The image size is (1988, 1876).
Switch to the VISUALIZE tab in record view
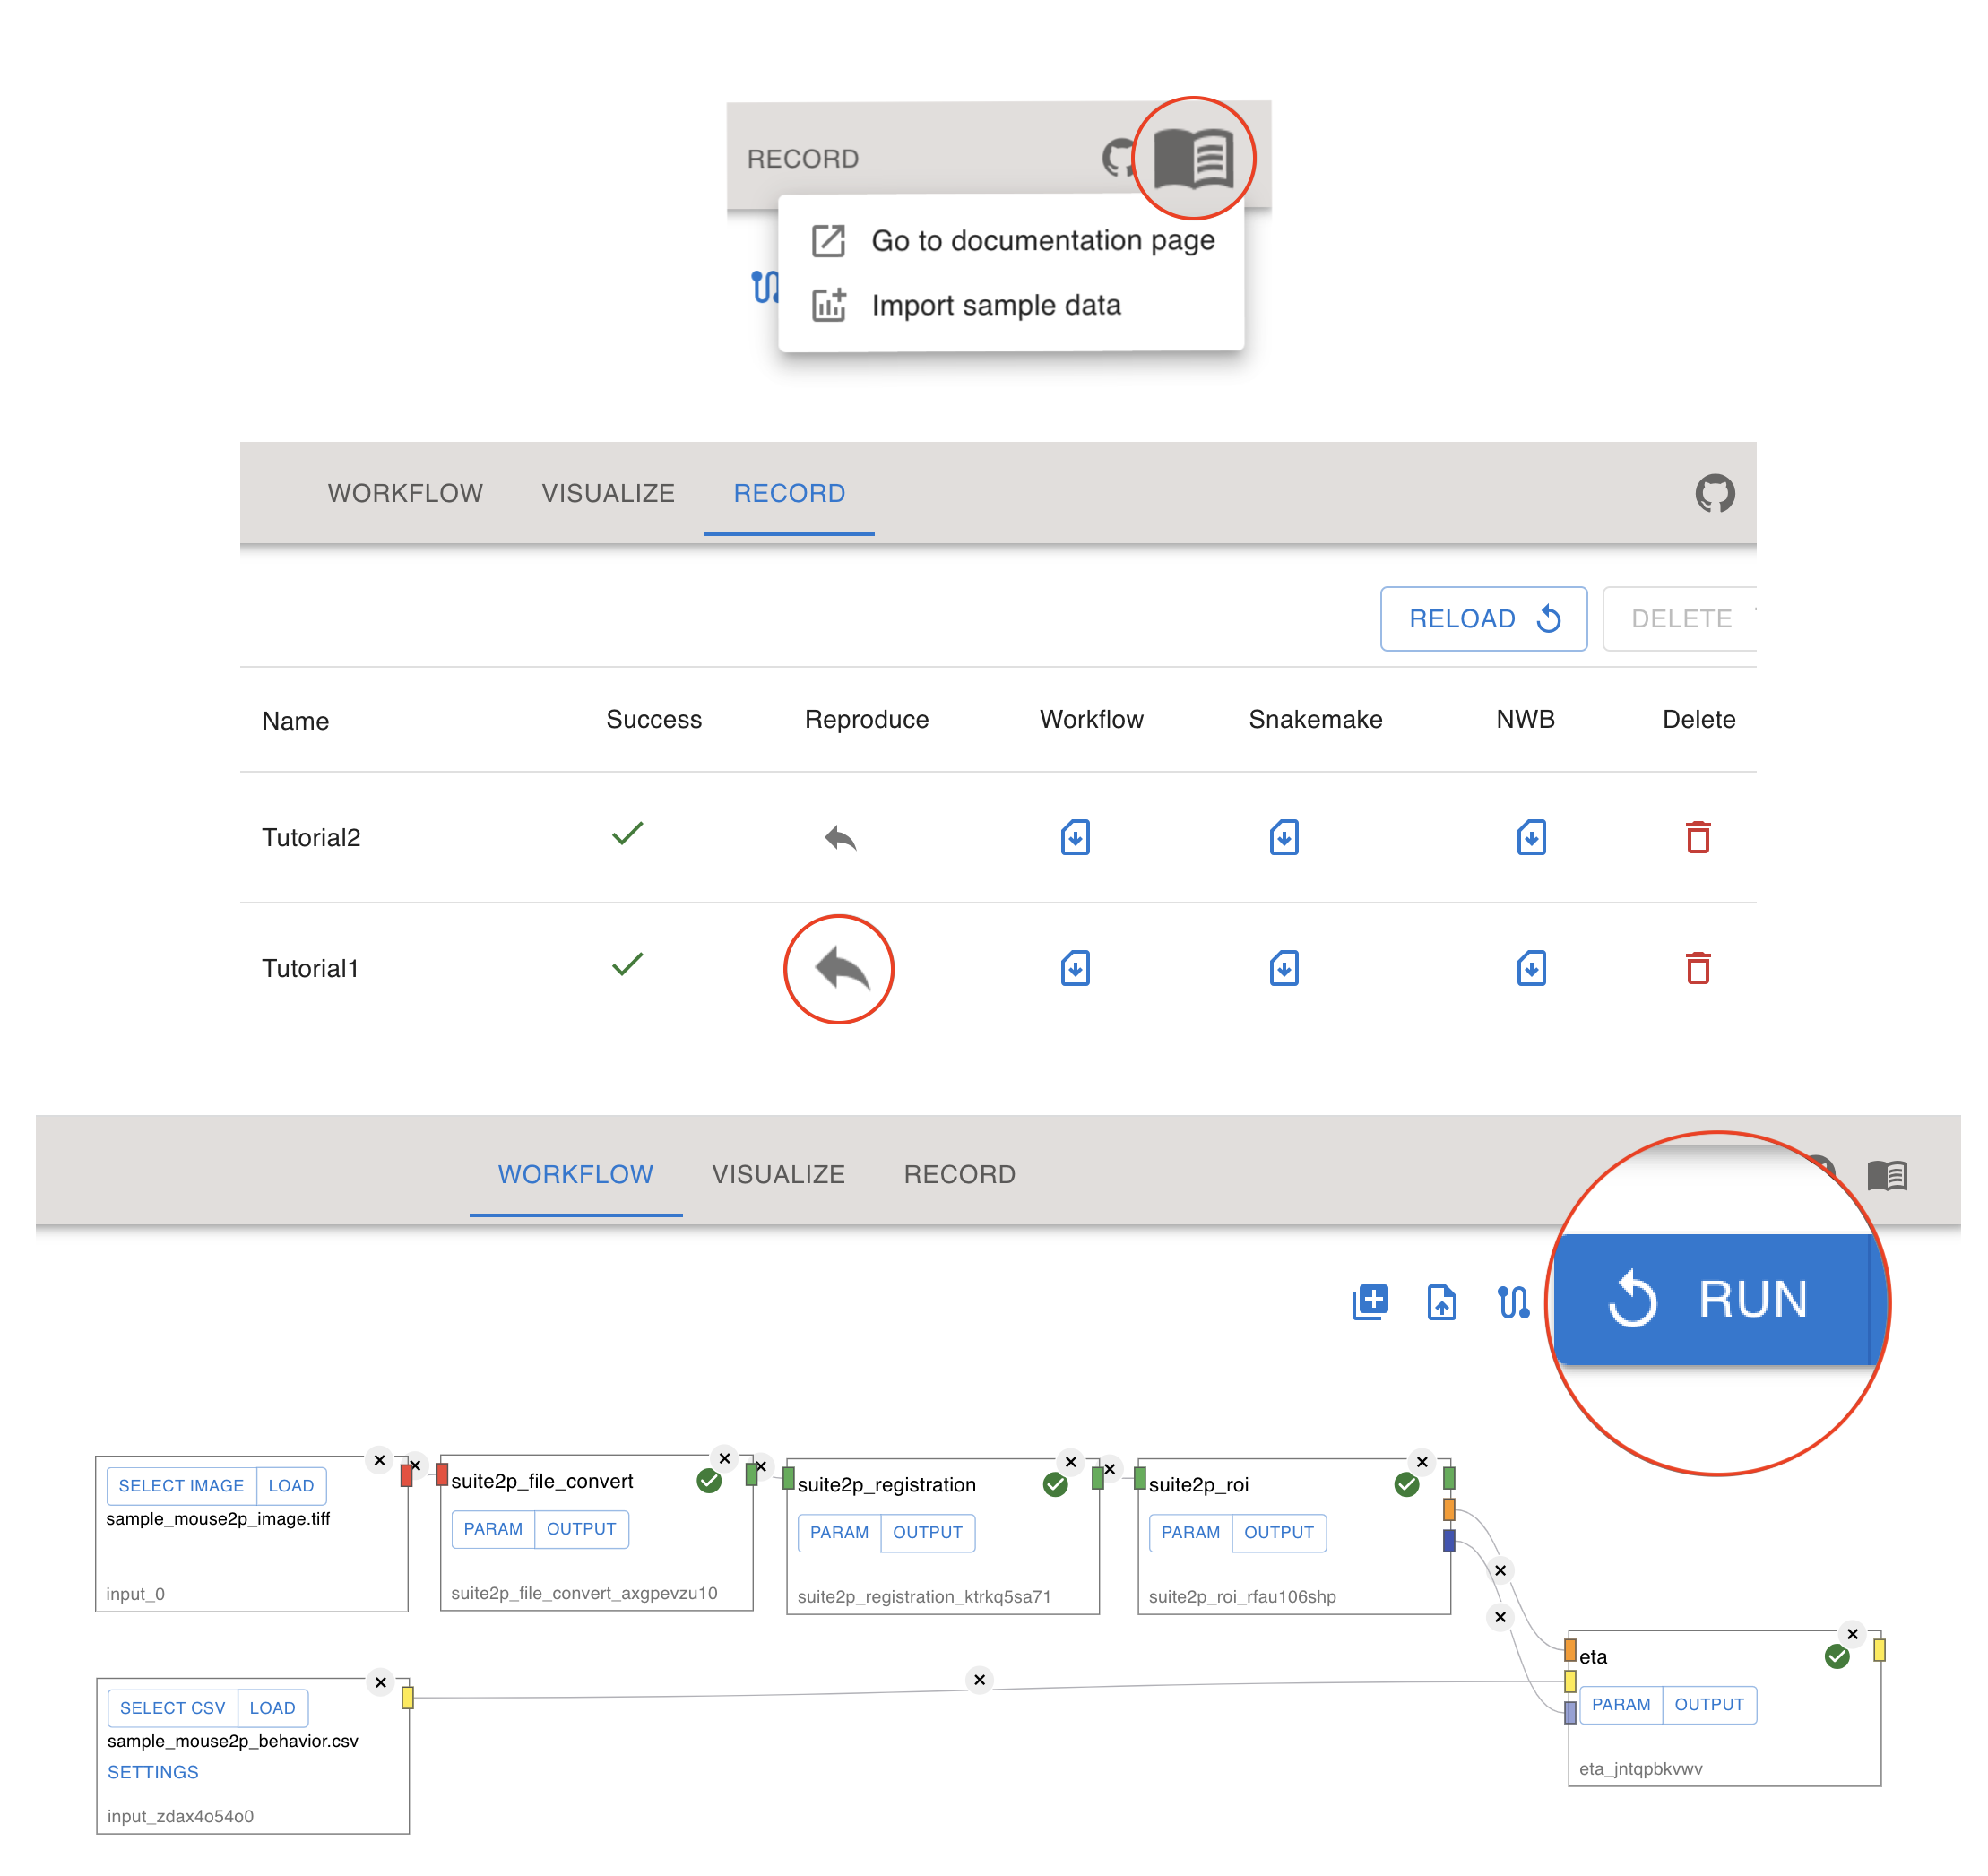[608, 493]
